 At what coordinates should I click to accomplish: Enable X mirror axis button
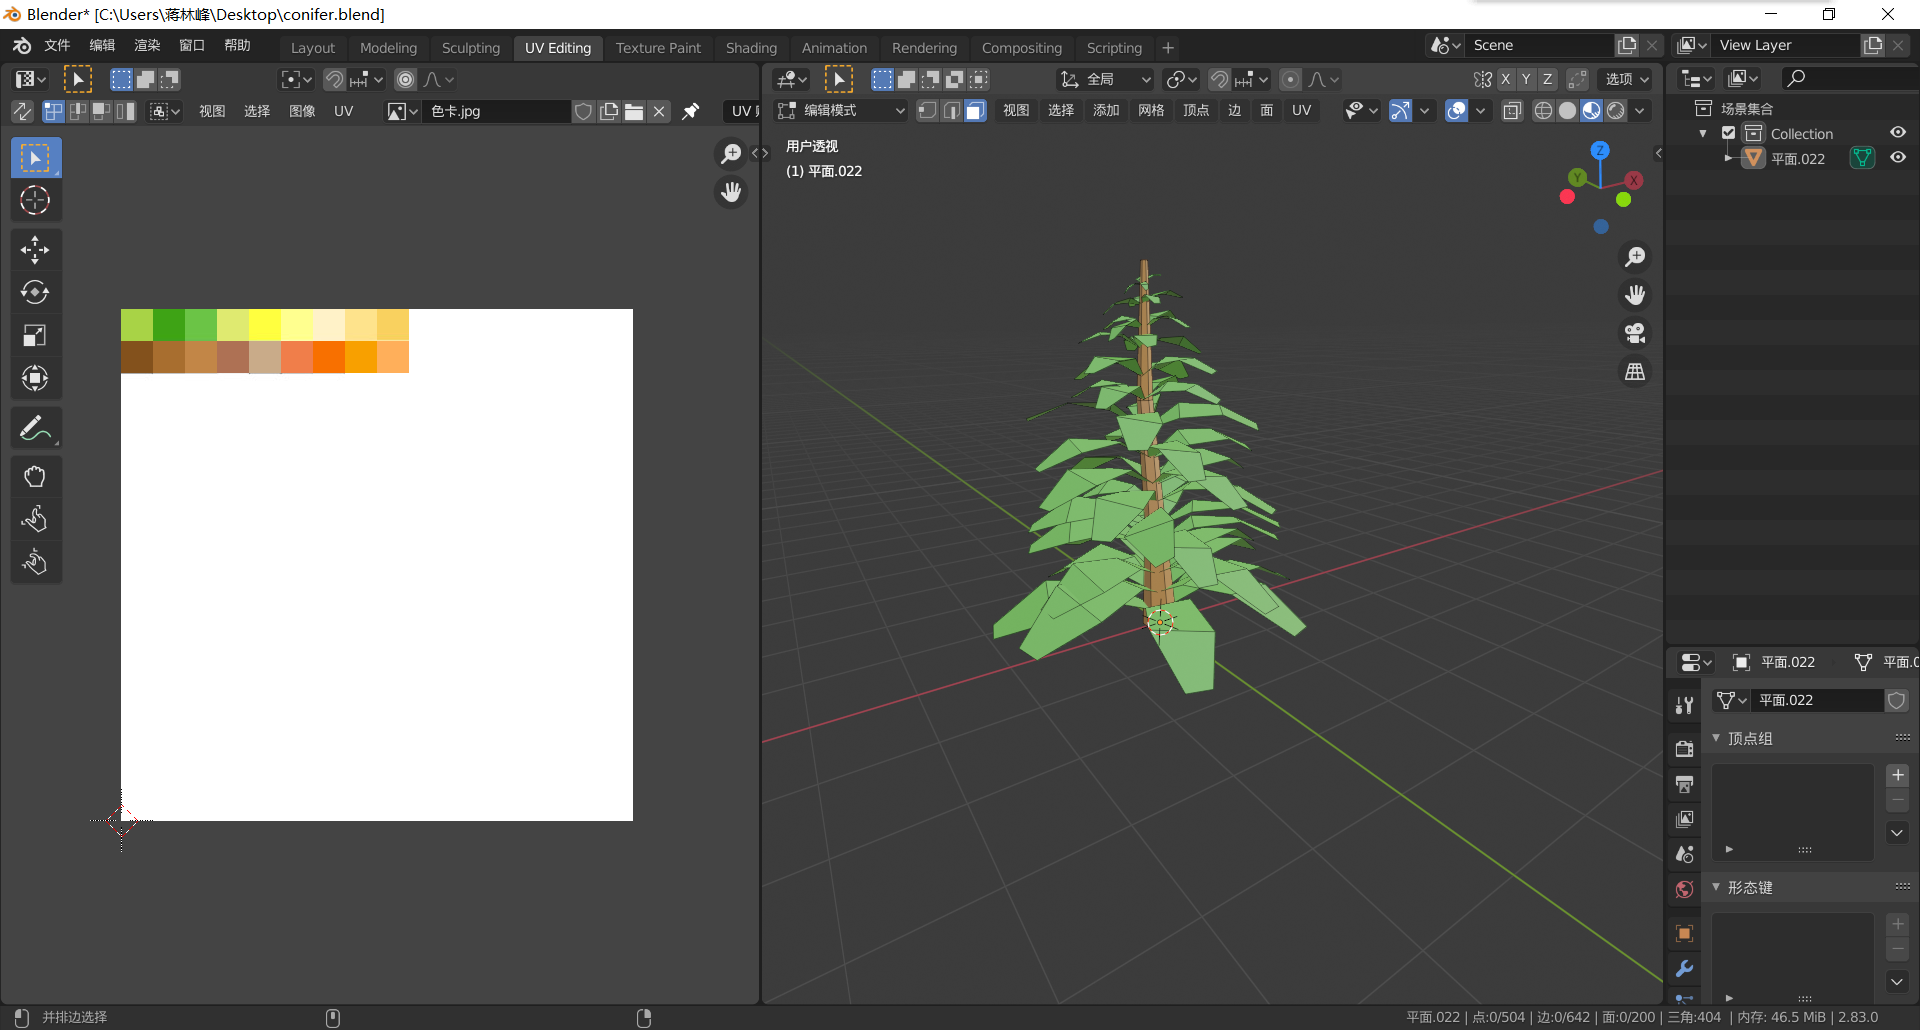[1505, 79]
